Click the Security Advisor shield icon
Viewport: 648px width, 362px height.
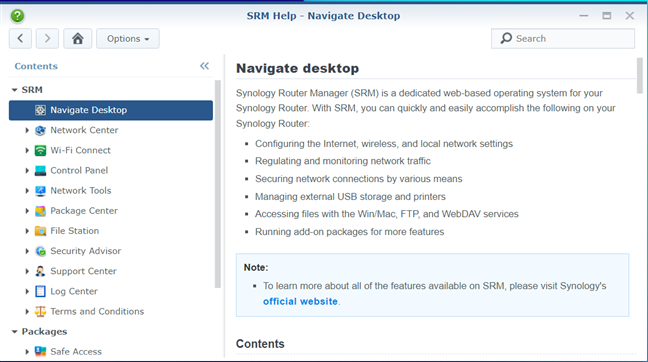[40, 251]
